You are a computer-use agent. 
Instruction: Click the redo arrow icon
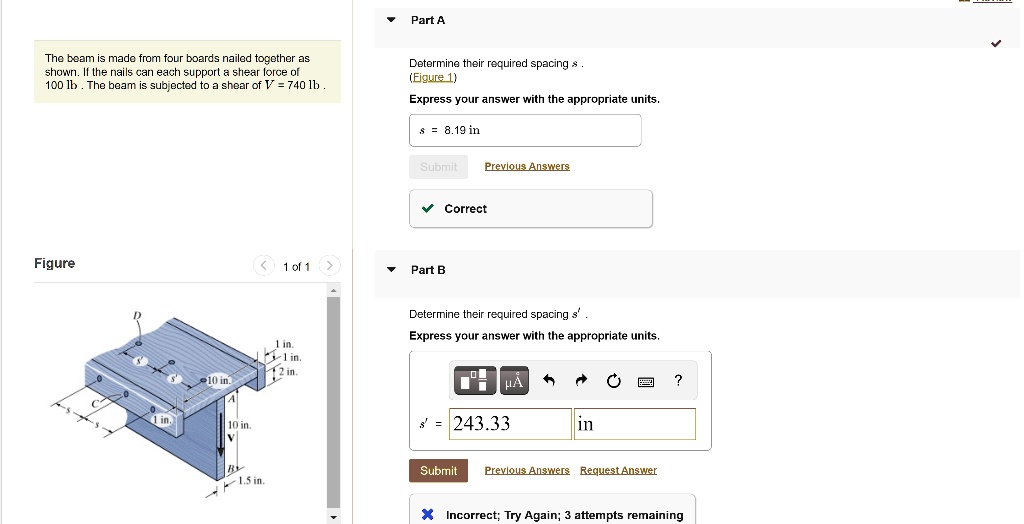[x=581, y=380]
